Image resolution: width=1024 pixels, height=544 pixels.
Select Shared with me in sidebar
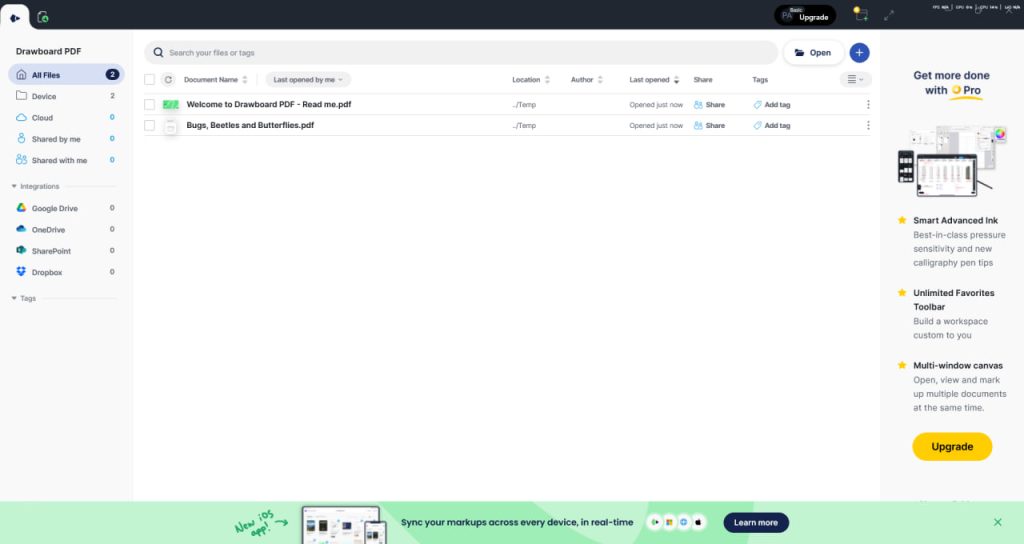point(58,160)
